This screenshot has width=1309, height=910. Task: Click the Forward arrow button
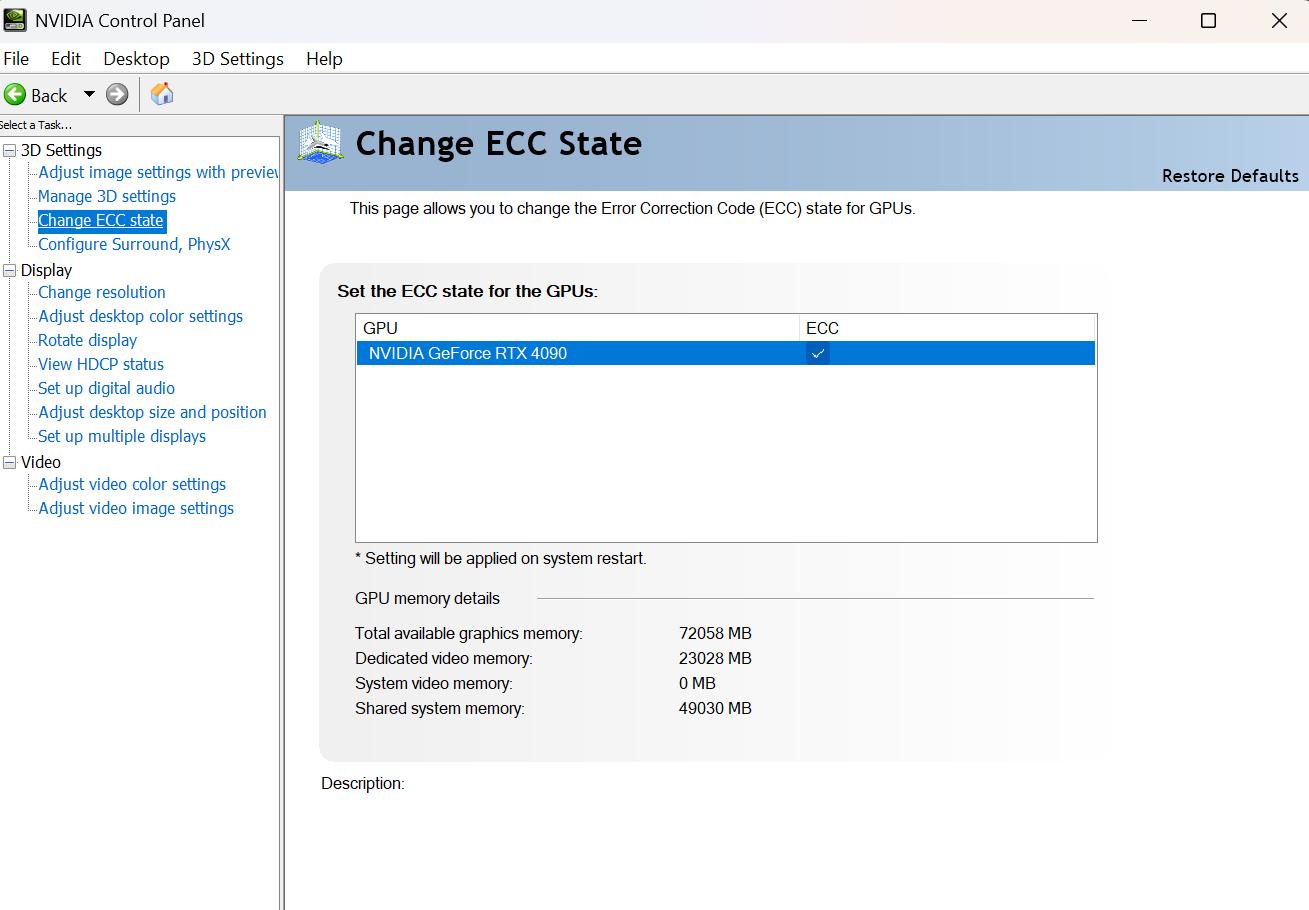[117, 95]
